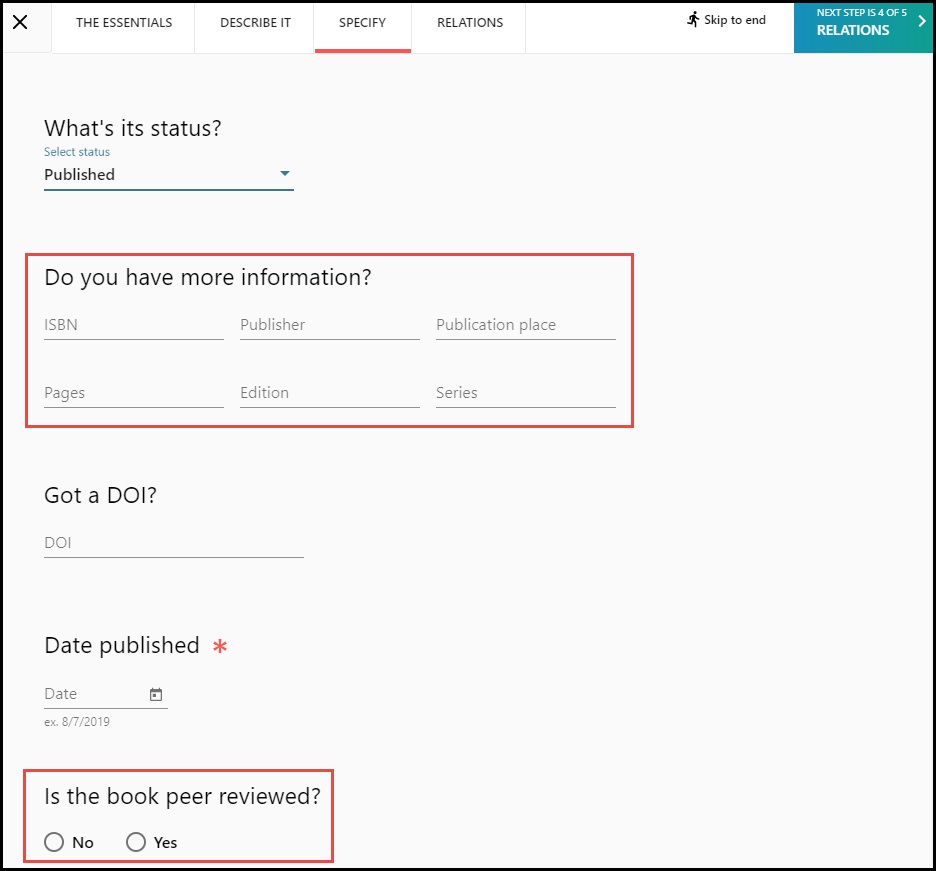Switch to The Essentials tab
Viewport: 936px width, 871px height.
124,23
